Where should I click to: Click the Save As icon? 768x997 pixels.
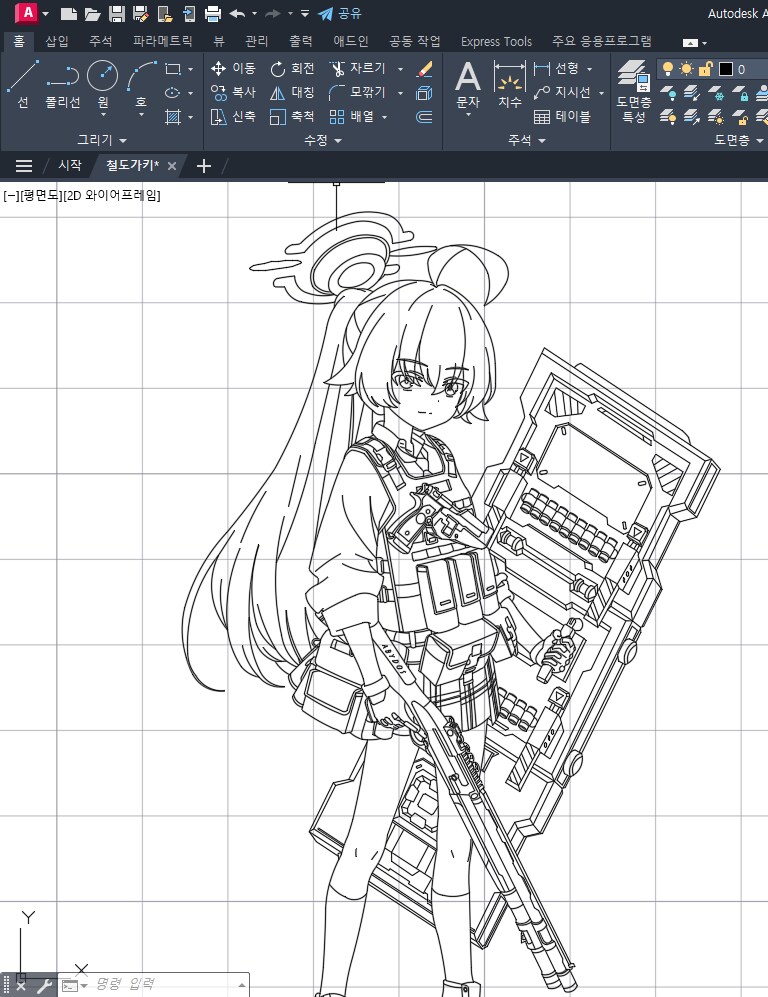pos(141,13)
